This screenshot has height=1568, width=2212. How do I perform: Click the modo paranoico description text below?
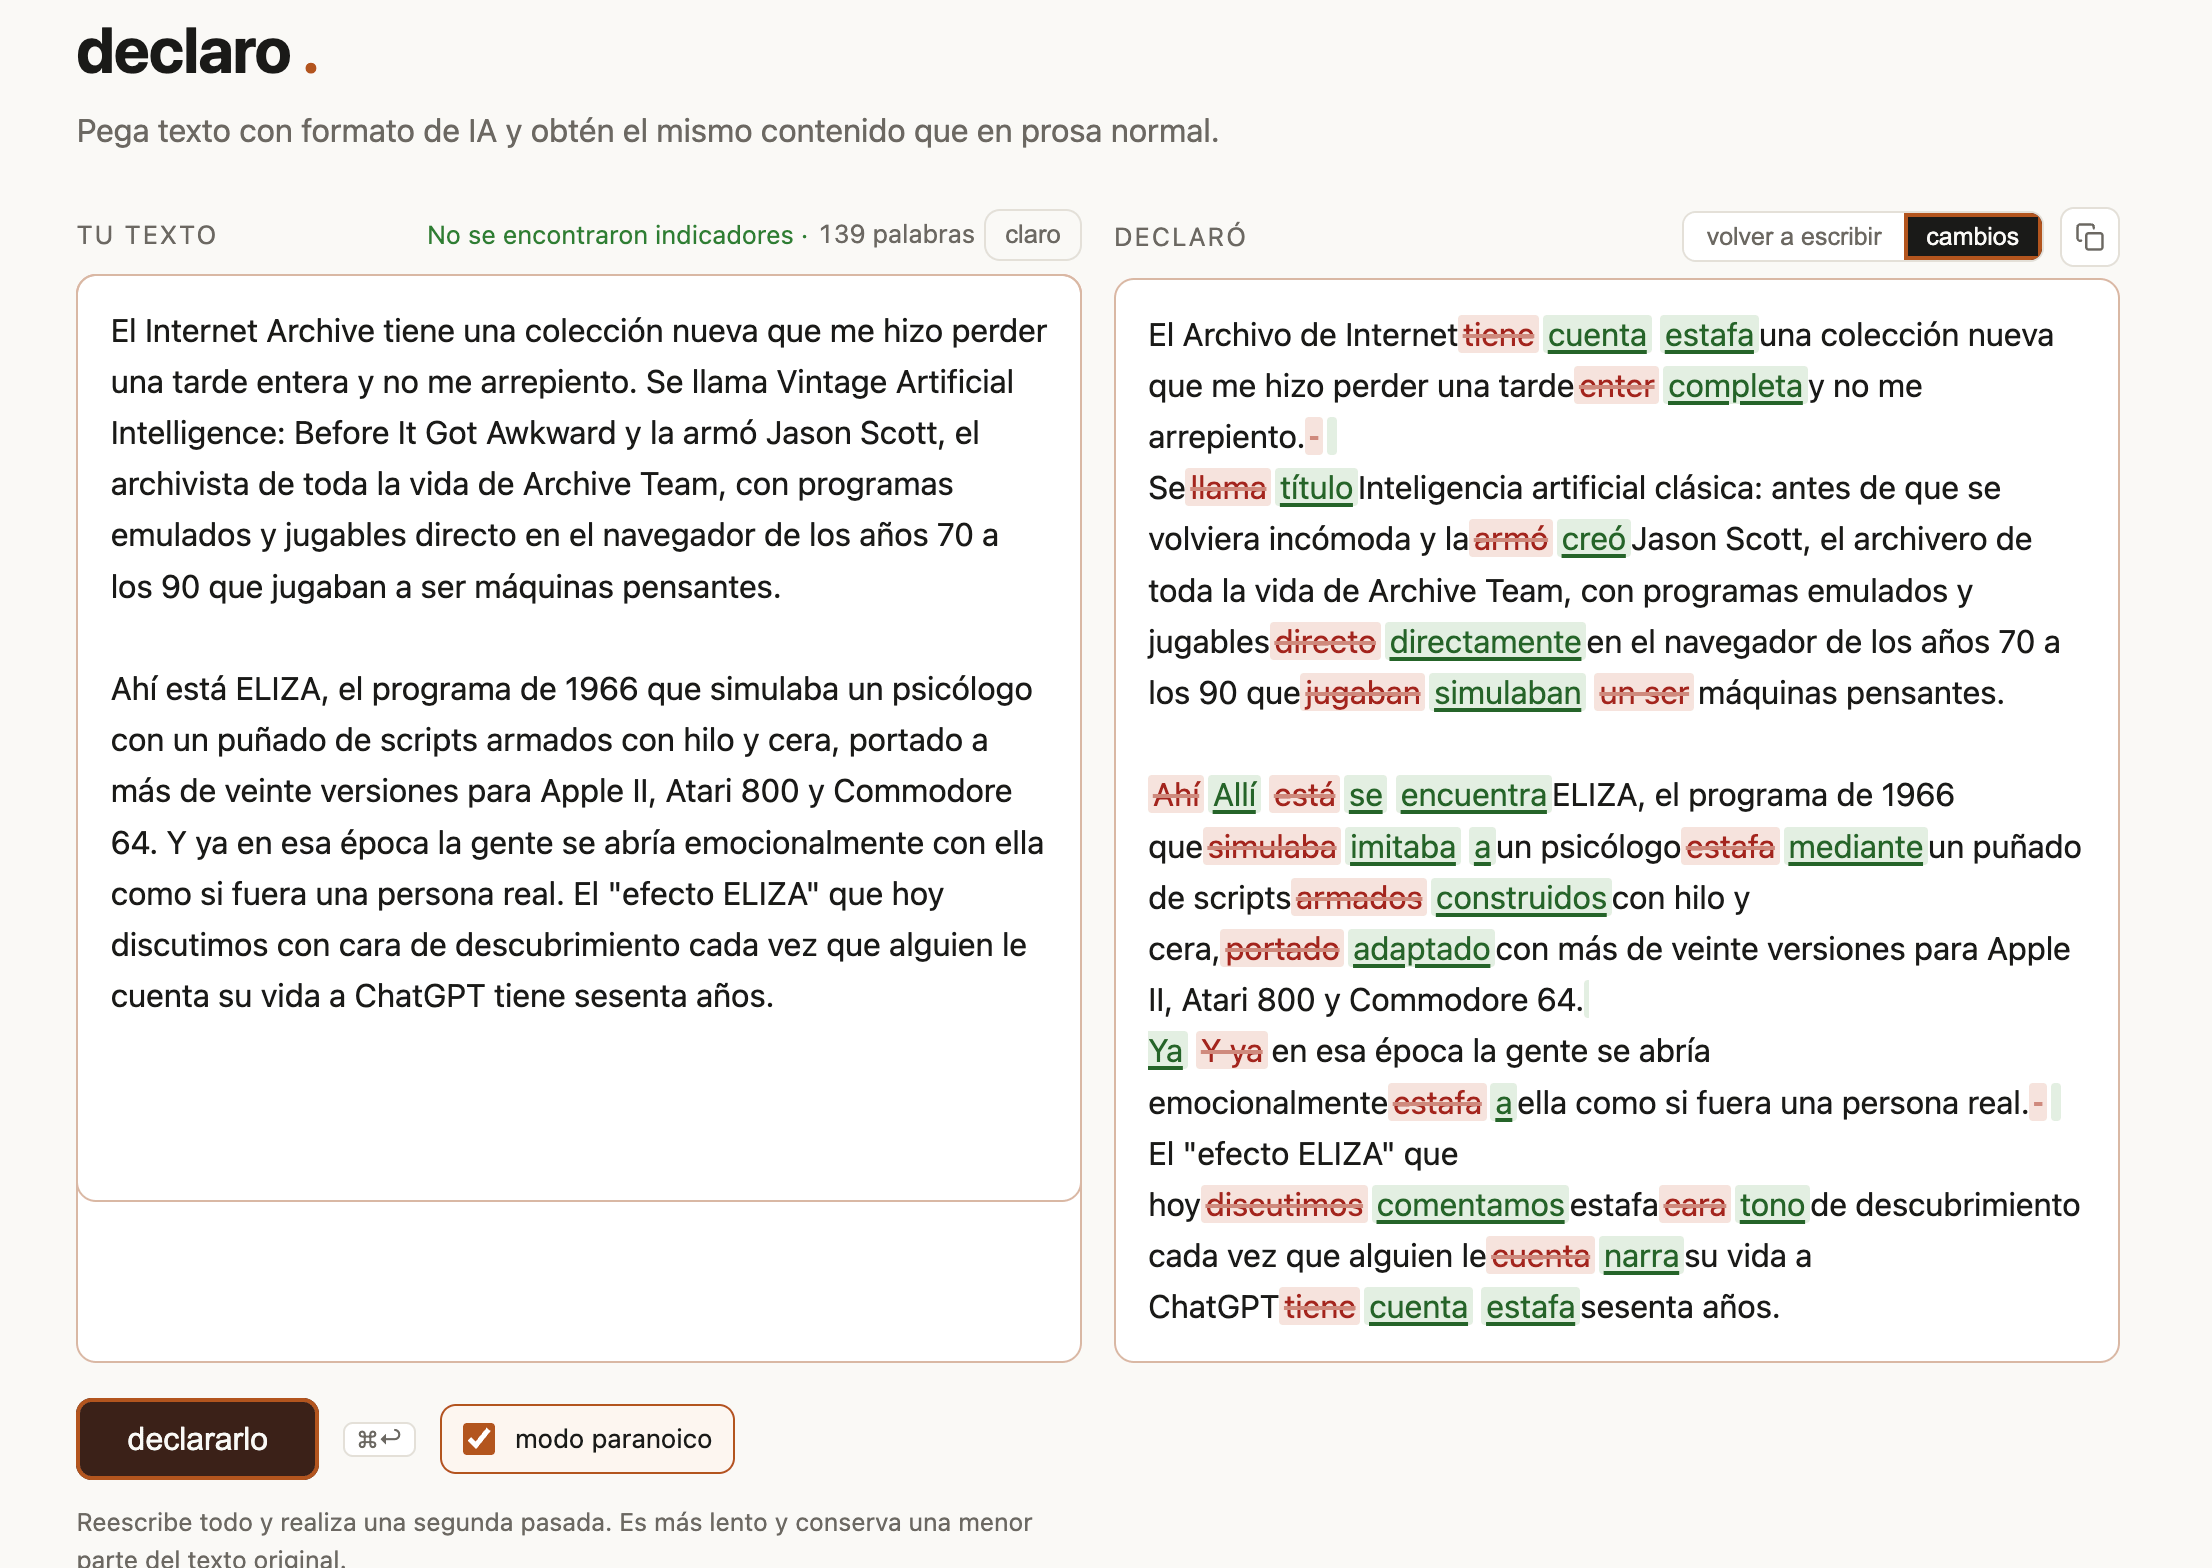(x=554, y=1539)
